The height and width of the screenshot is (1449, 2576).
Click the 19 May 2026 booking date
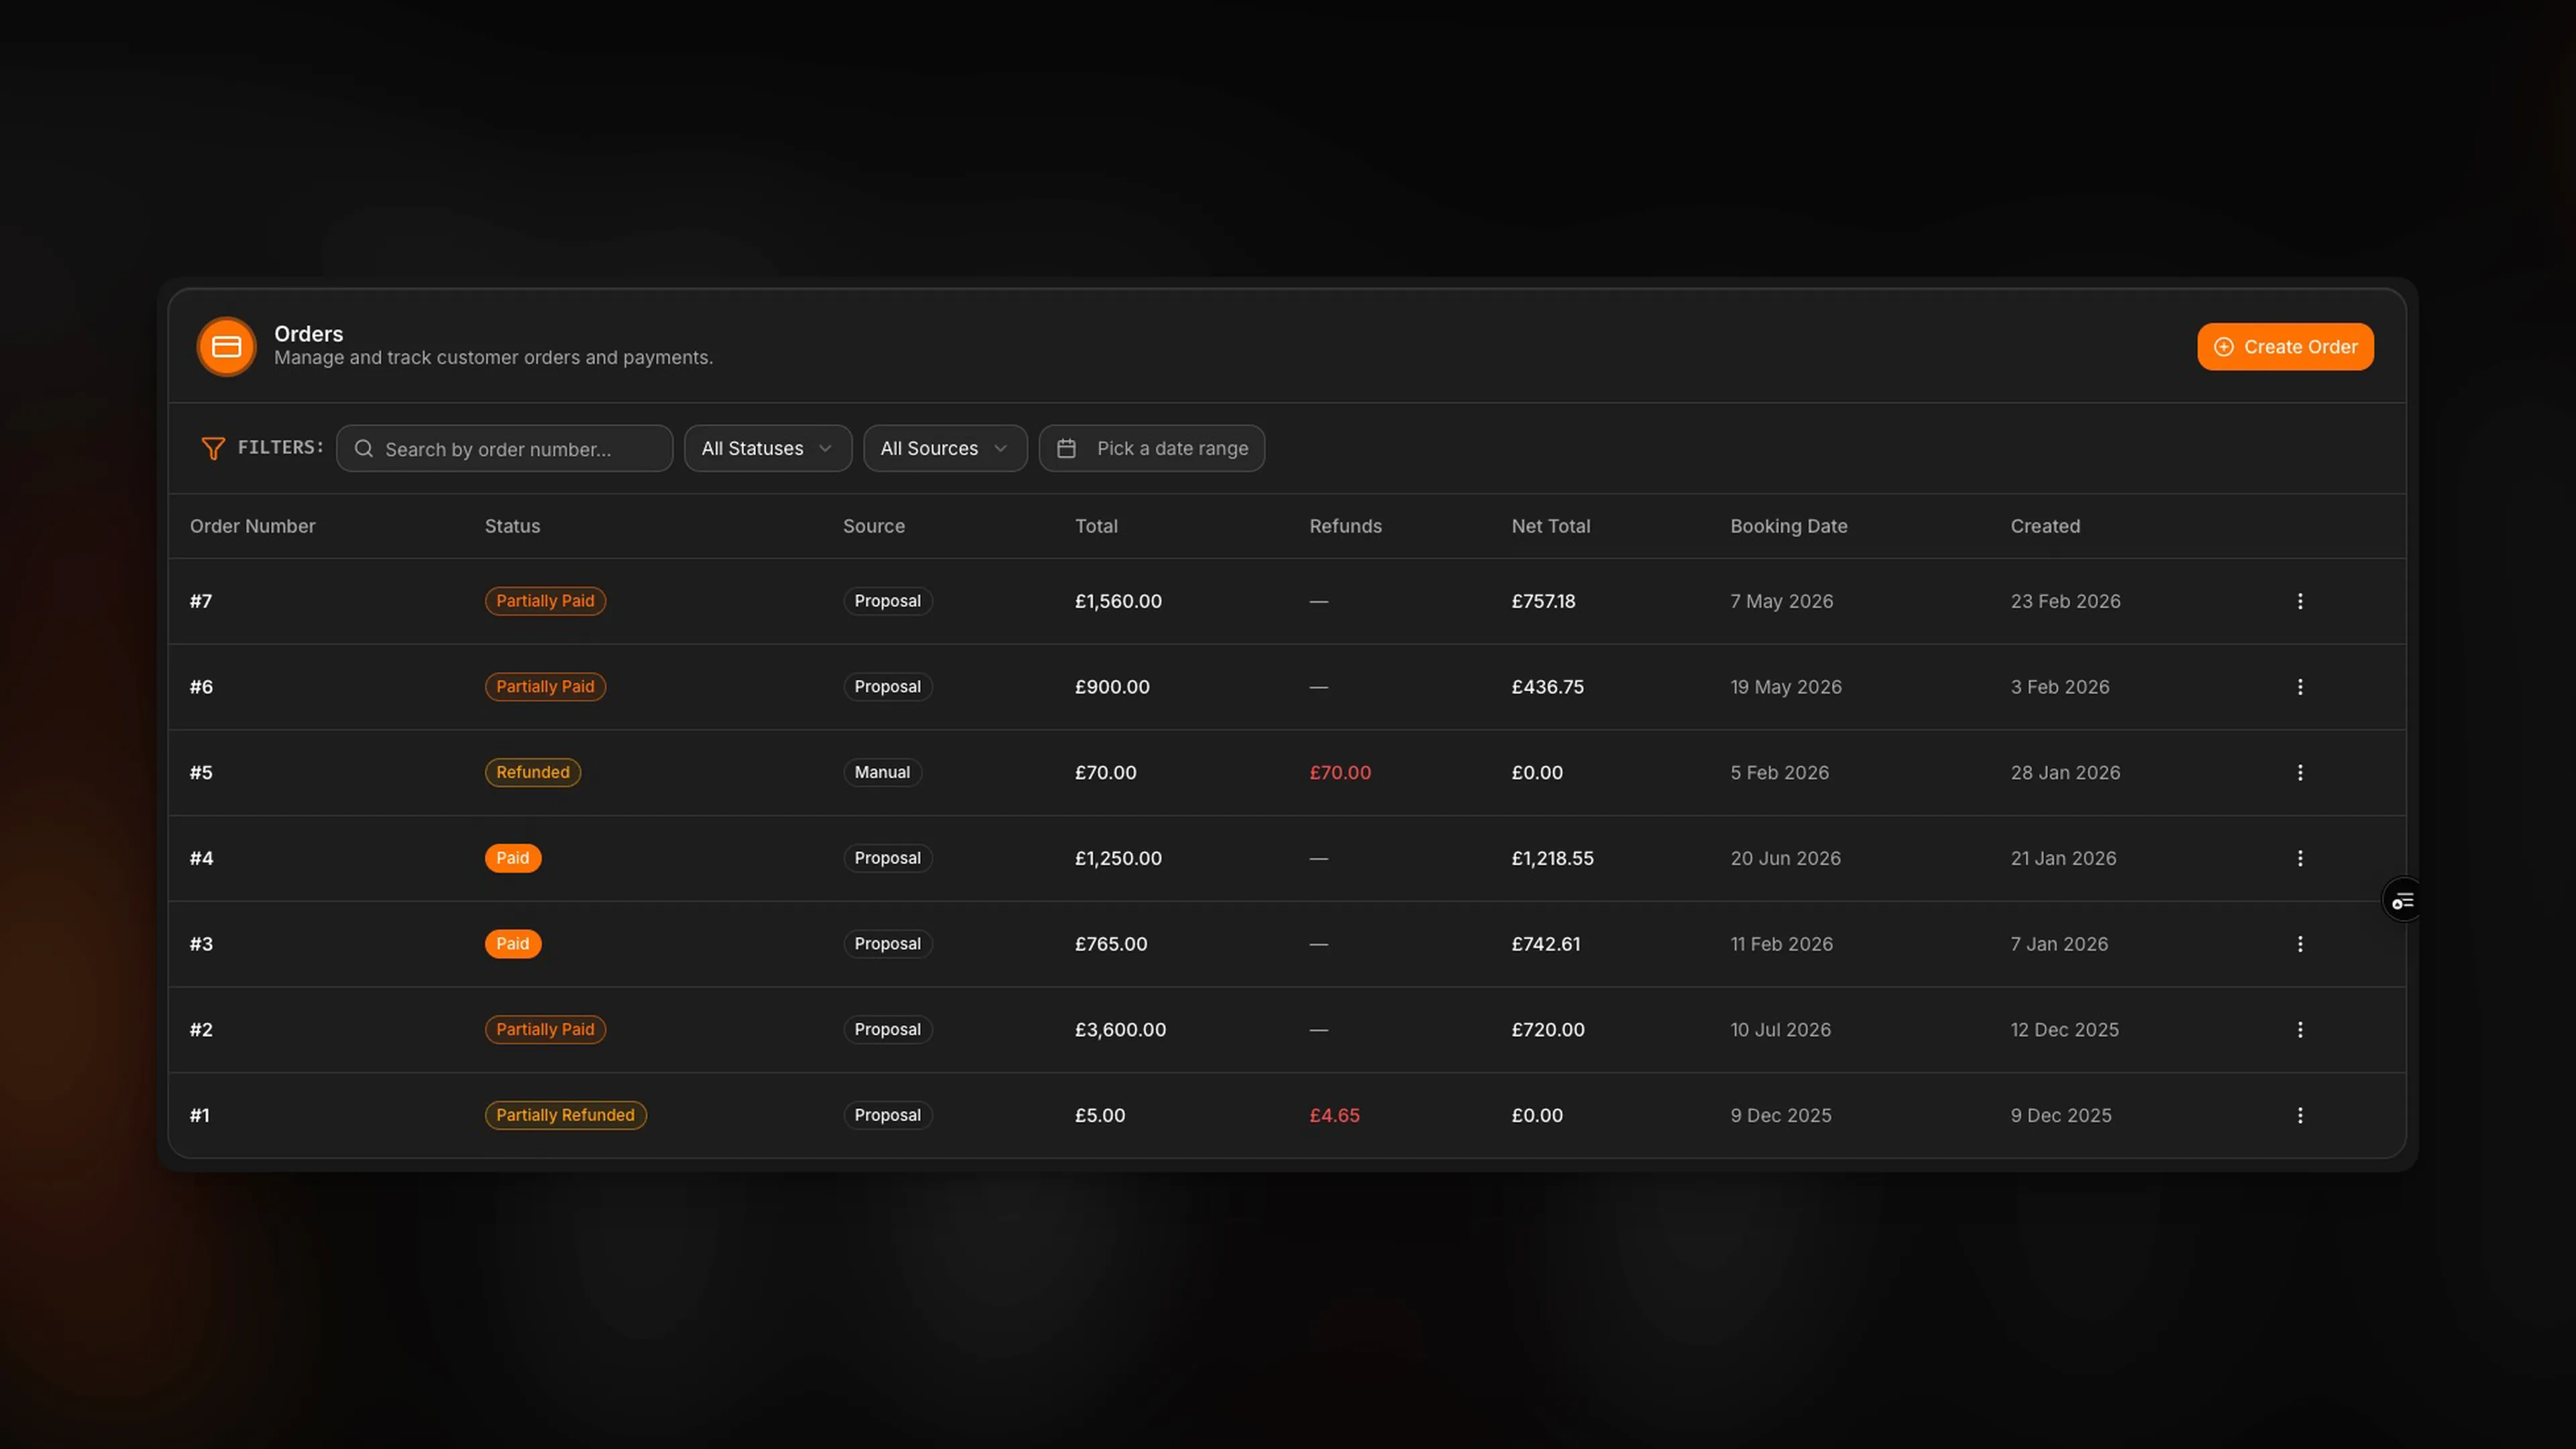[x=1786, y=687]
